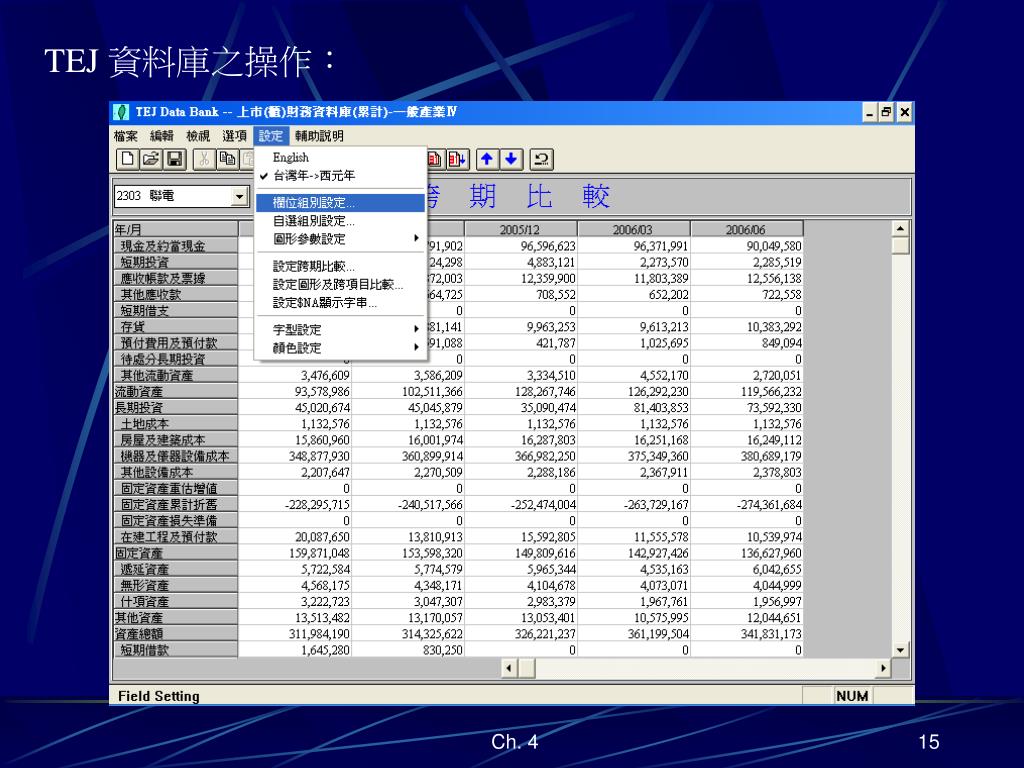This screenshot has height=768, width=1024.
Task: Click the horizontal scrollbar left arrow
Action: (509, 668)
